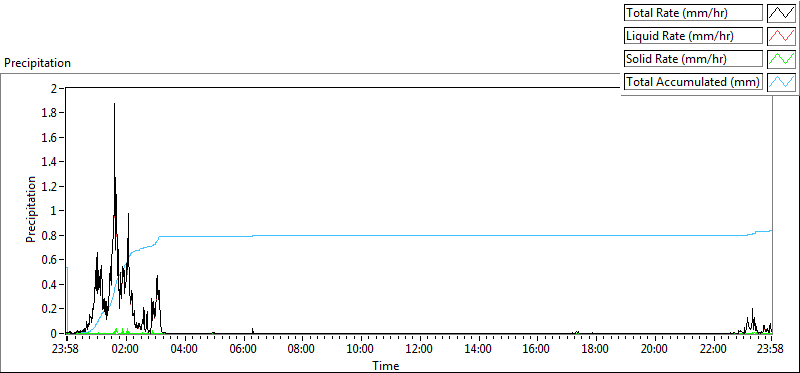Click the black Total Rate plot icon
The width and height of the screenshot is (800, 373).
click(x=781, y=13)
